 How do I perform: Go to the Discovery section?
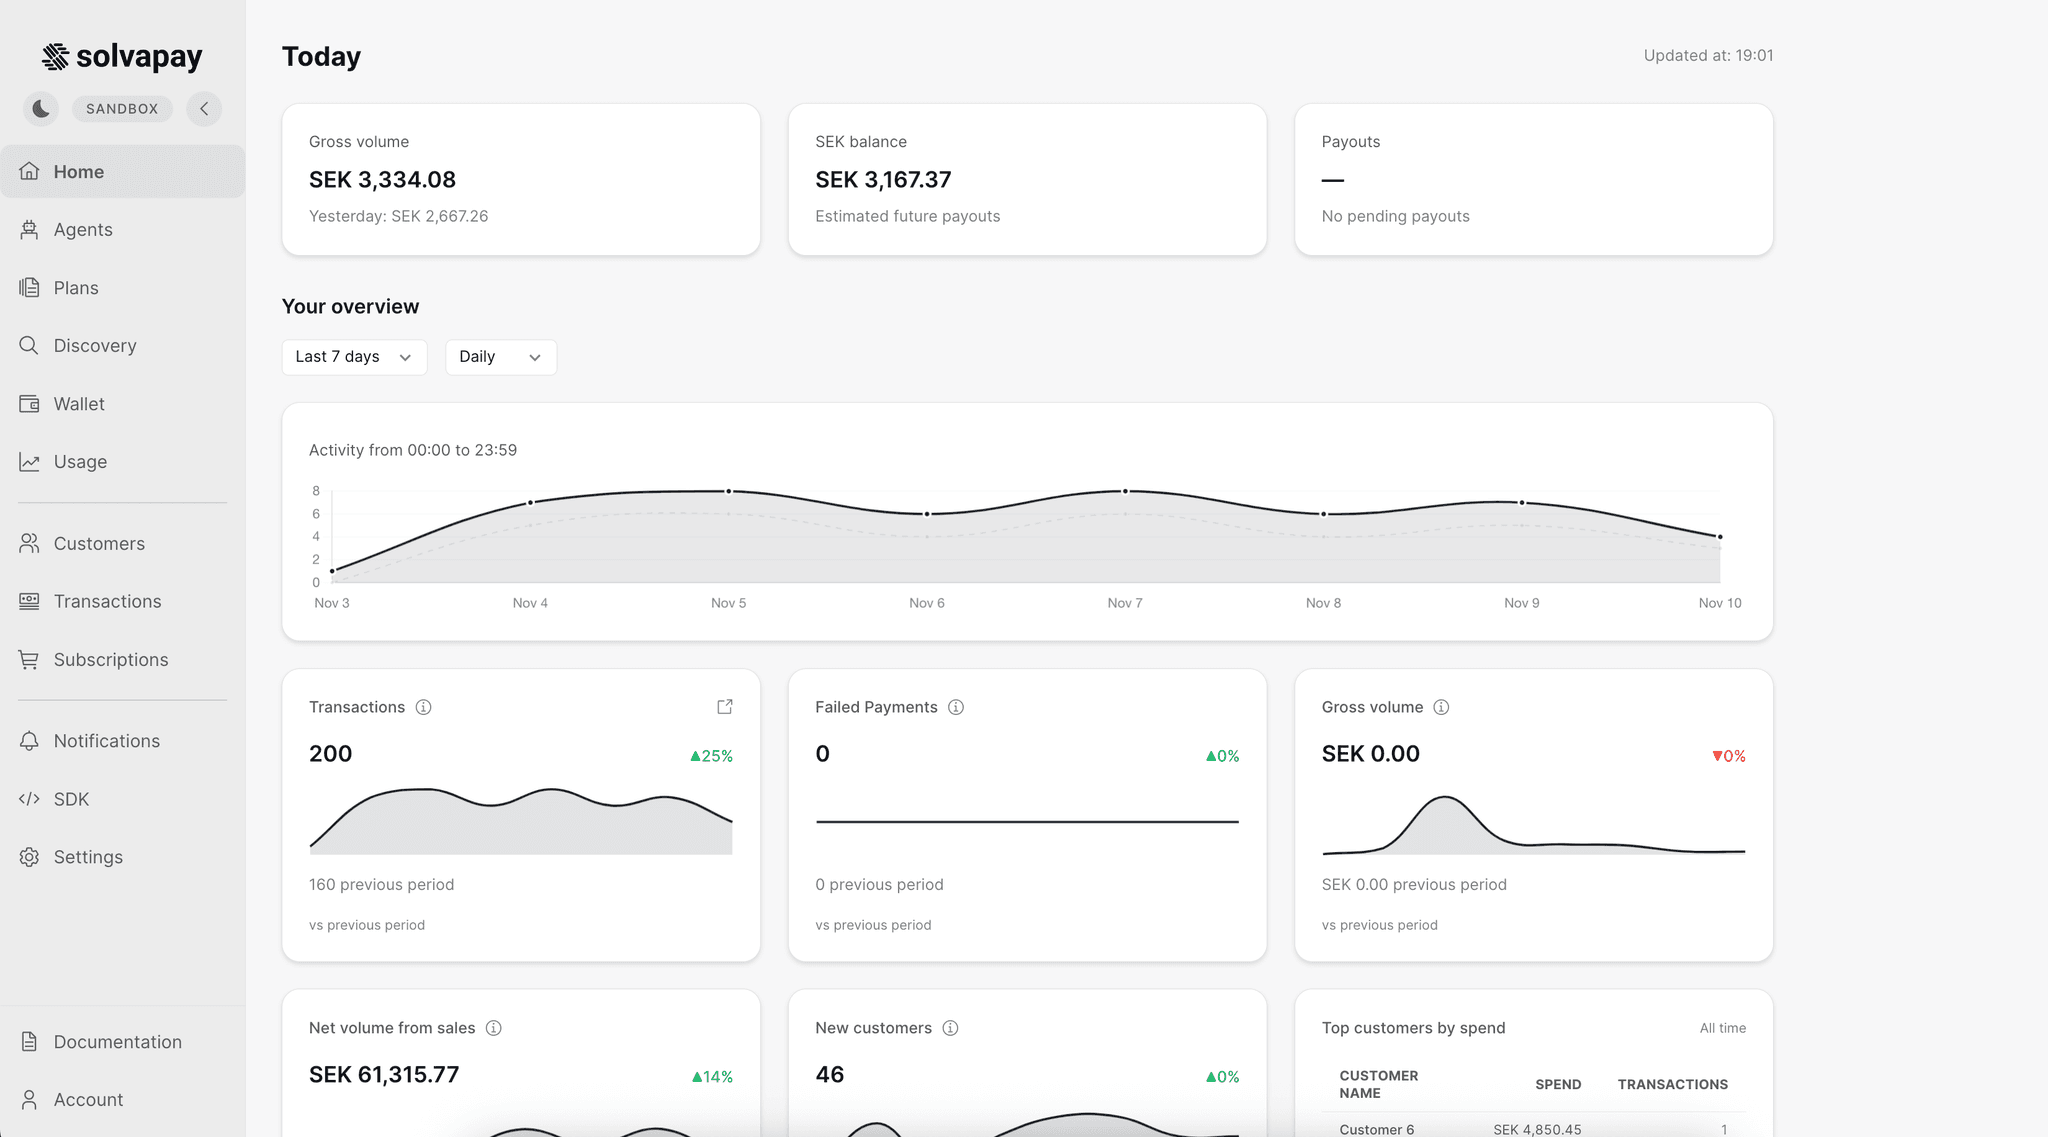pyautogui.click(x=94, y=345)
